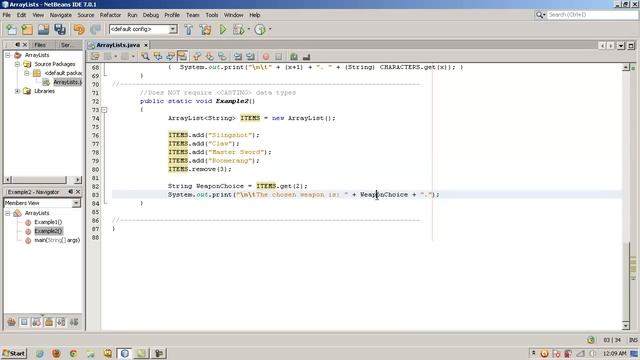Click the NetBeans taskbar button
This screenshot has width=640, height=360.
(x=124, y=353)
